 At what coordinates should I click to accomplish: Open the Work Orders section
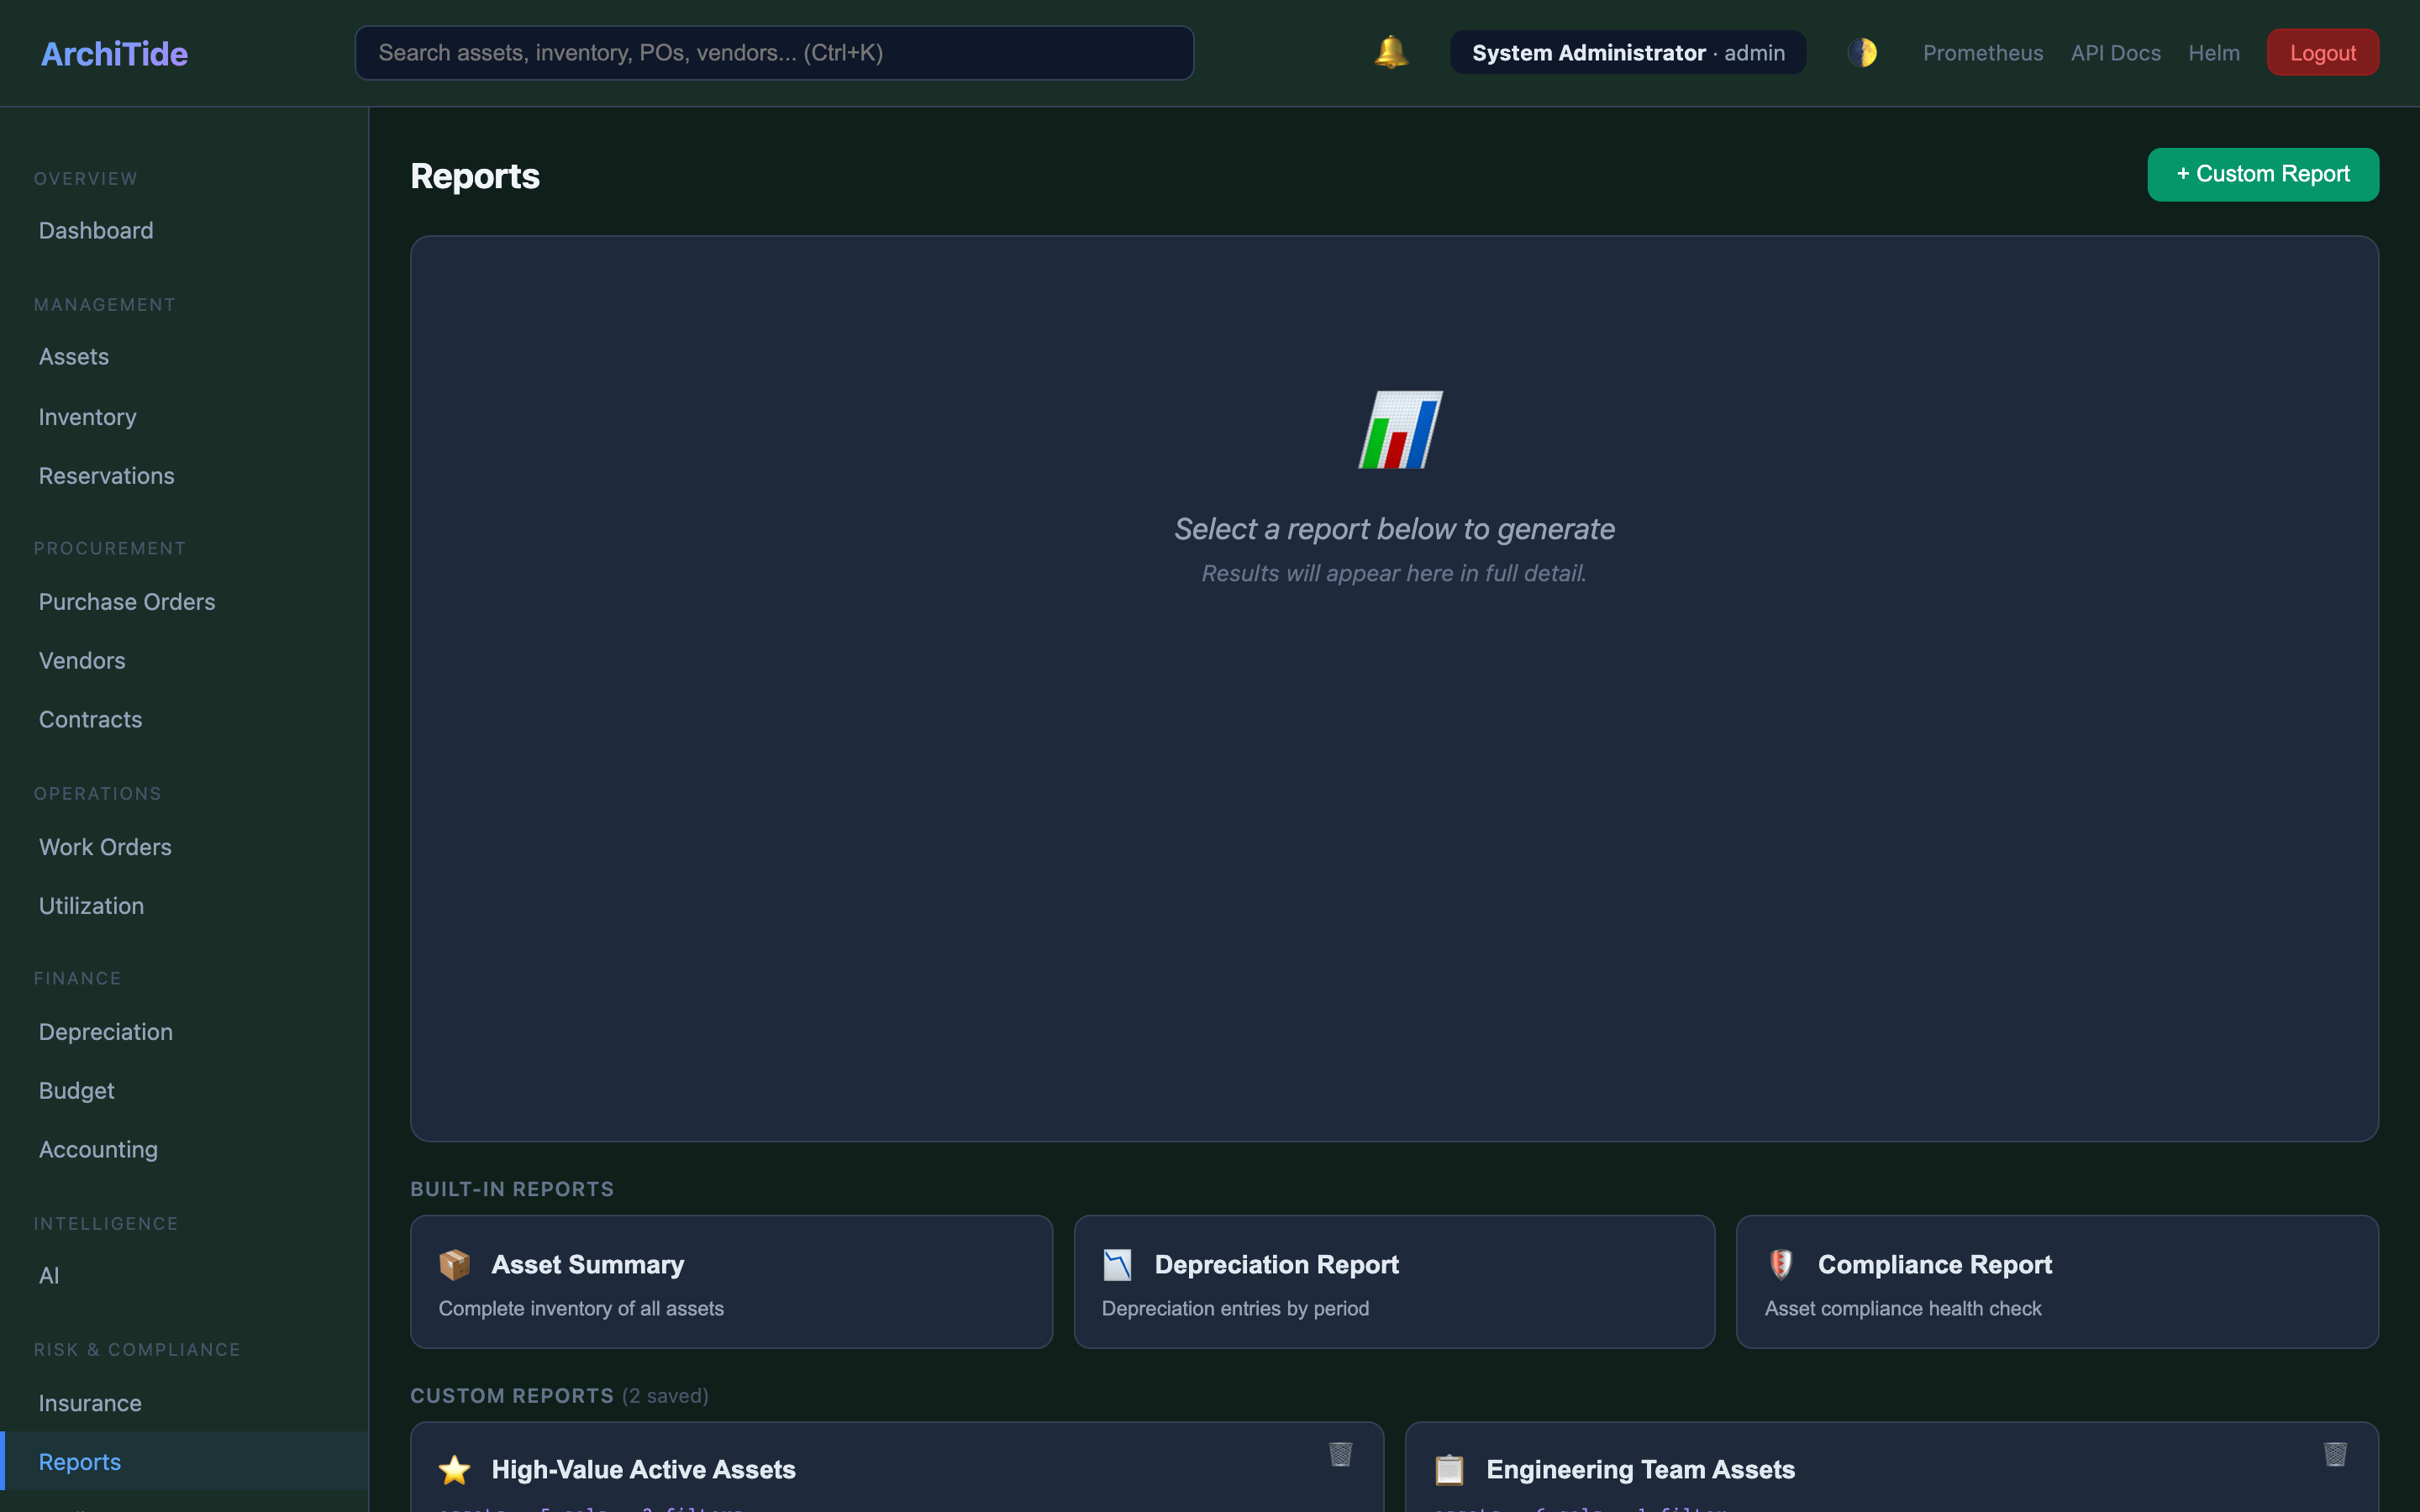click(105, 846)
